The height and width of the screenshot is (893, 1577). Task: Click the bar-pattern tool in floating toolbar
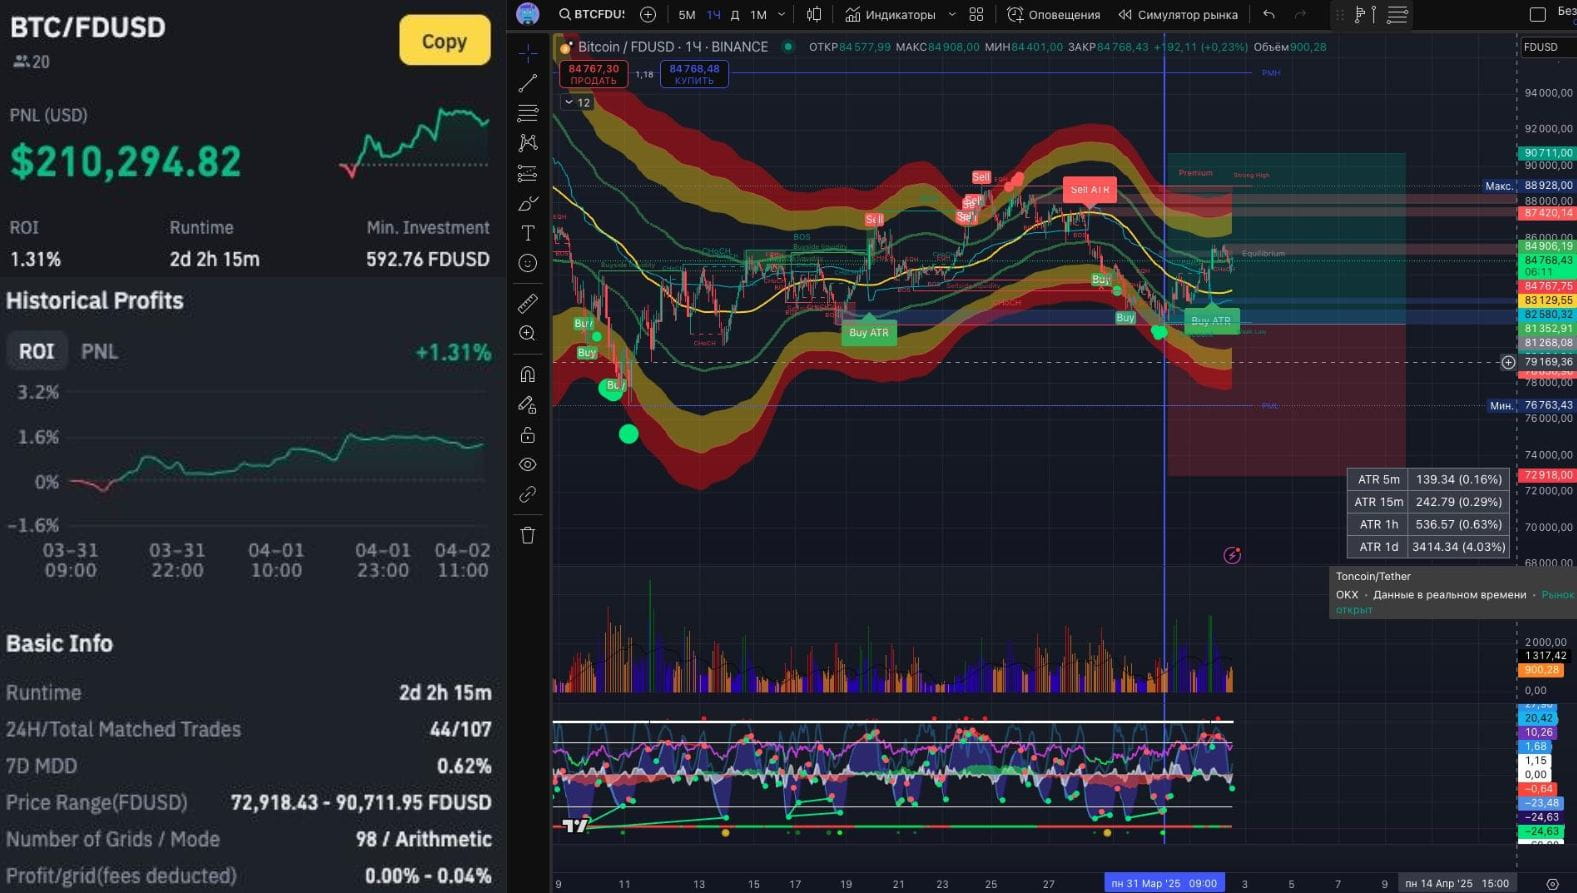1365,14
